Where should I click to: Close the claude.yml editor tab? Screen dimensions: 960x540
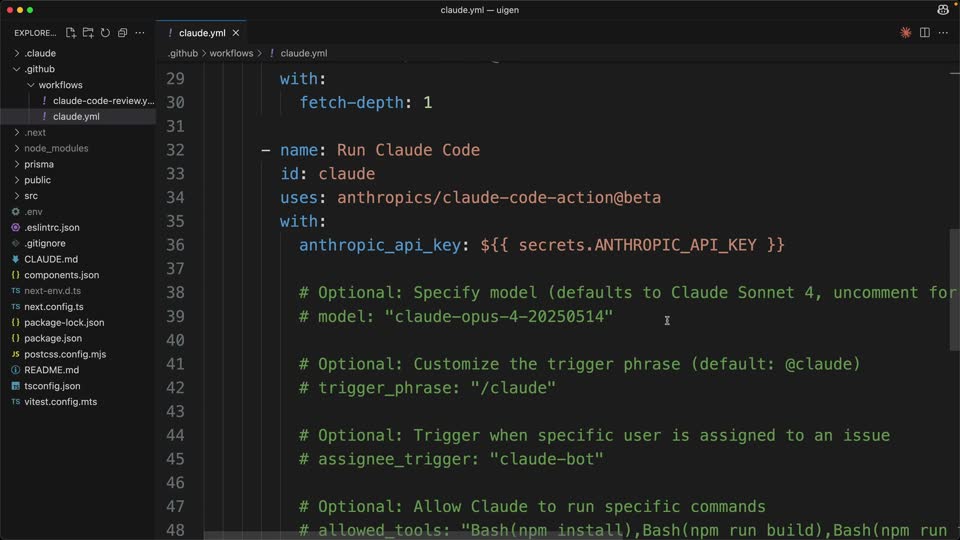(x=236, y=33)
